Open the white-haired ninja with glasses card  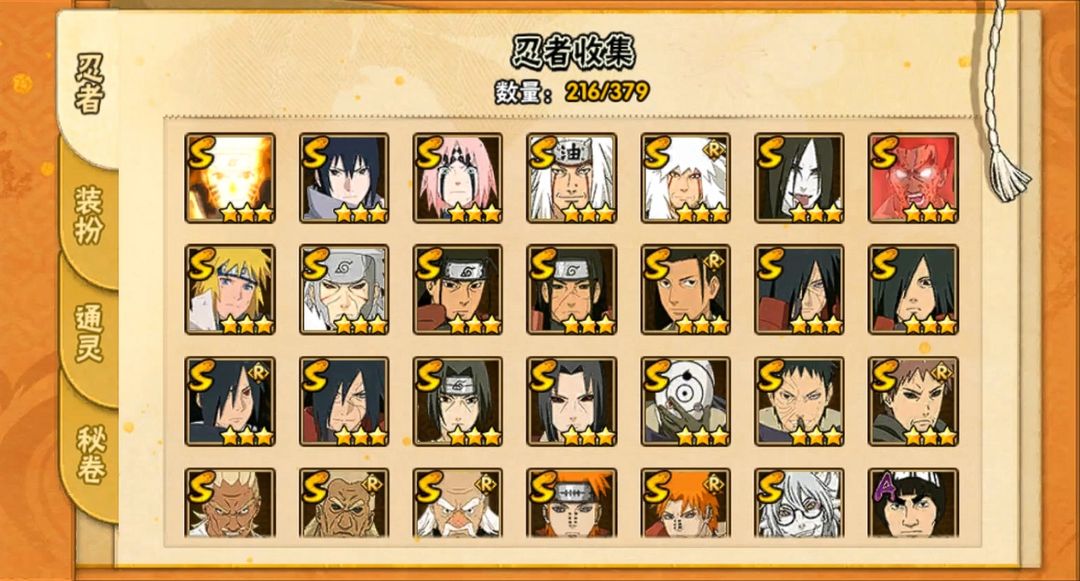(x=799, y=503)
